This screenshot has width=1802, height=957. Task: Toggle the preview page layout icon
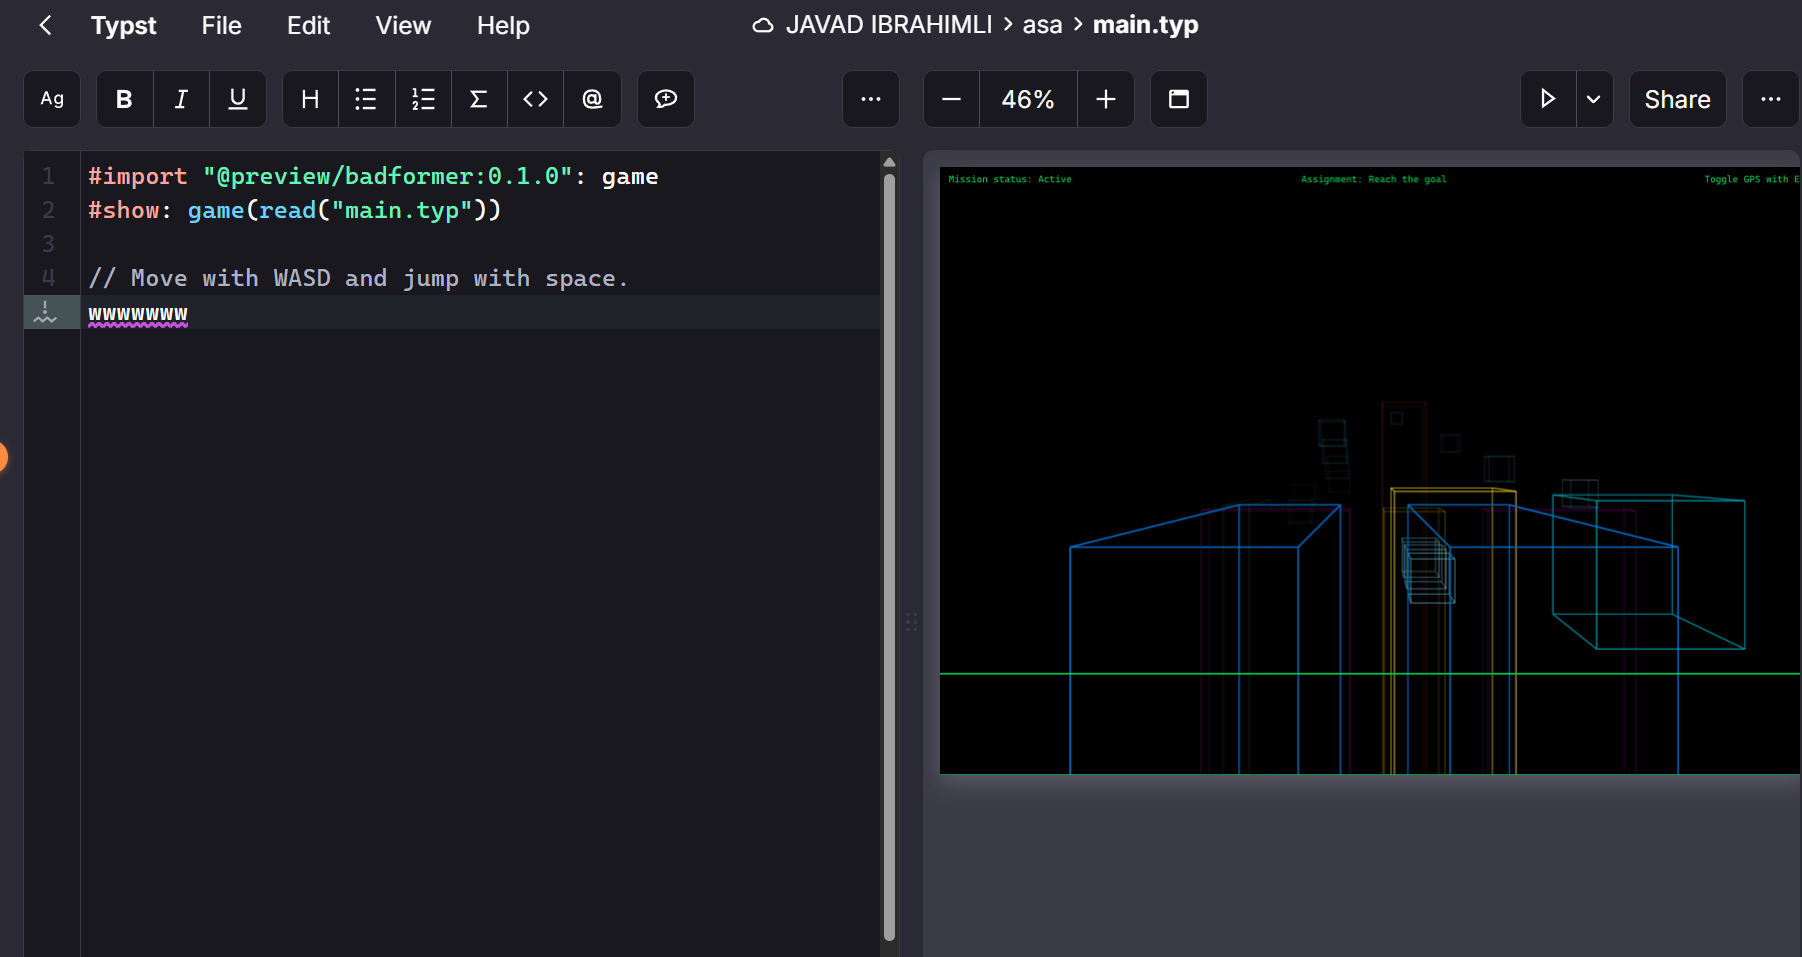click(1178, 99)
